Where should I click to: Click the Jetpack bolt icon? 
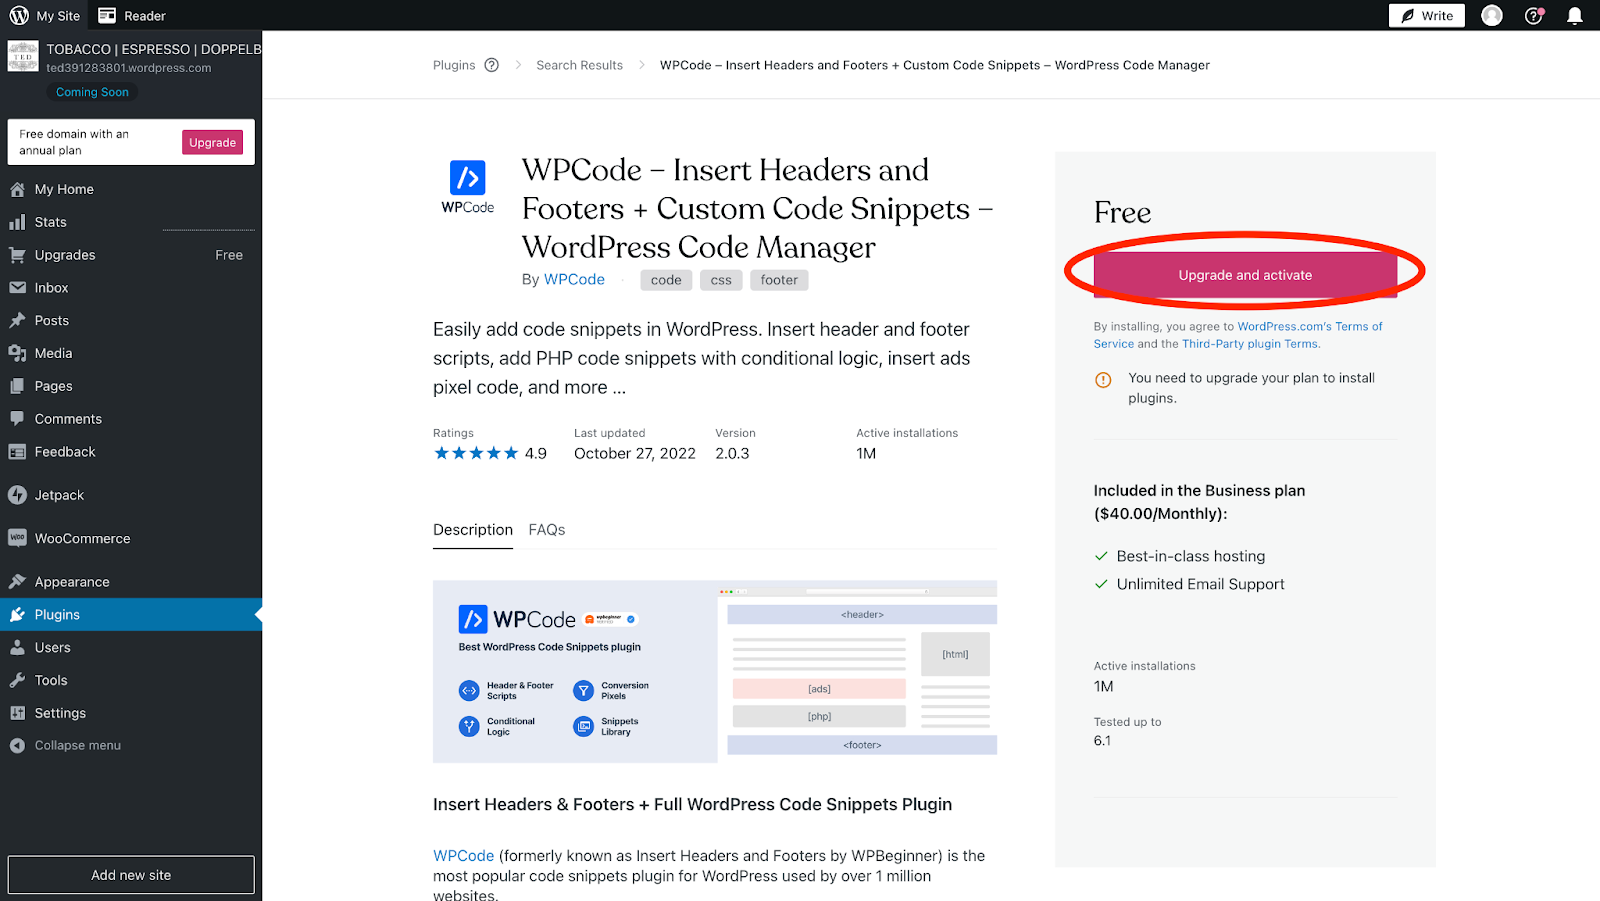[17, 495]
